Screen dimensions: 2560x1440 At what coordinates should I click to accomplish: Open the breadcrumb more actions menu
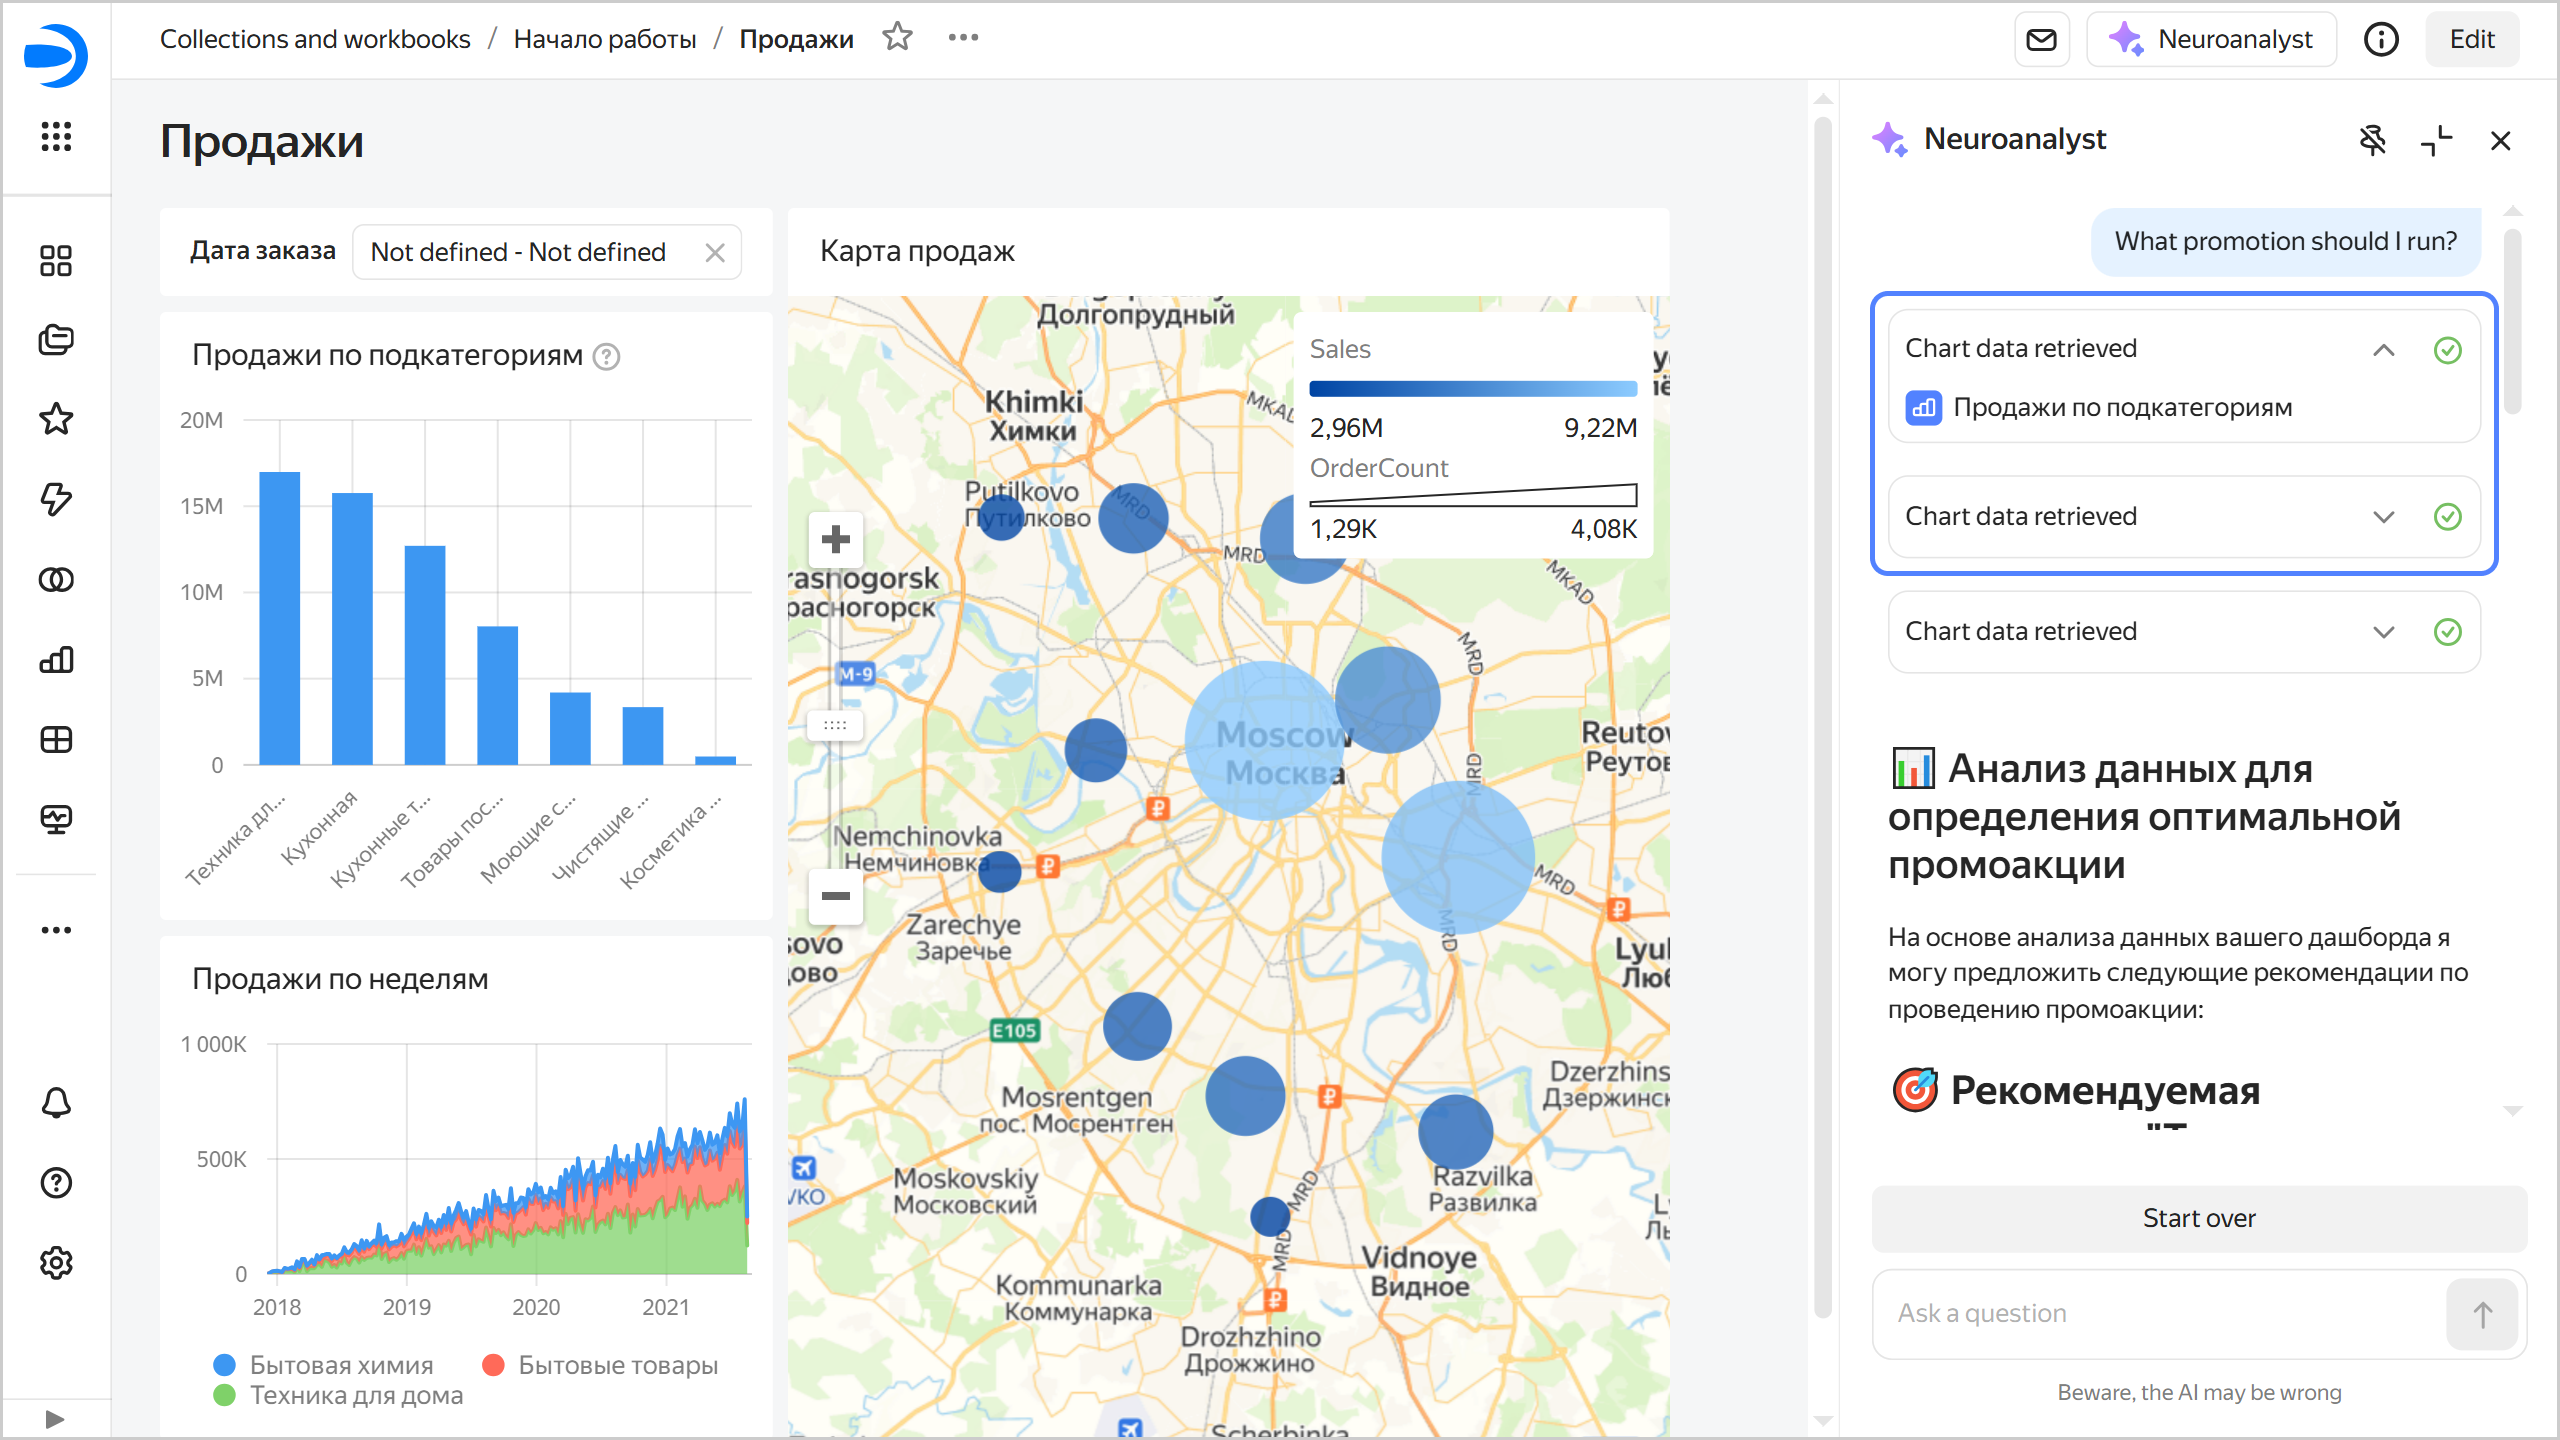point(963,38)
